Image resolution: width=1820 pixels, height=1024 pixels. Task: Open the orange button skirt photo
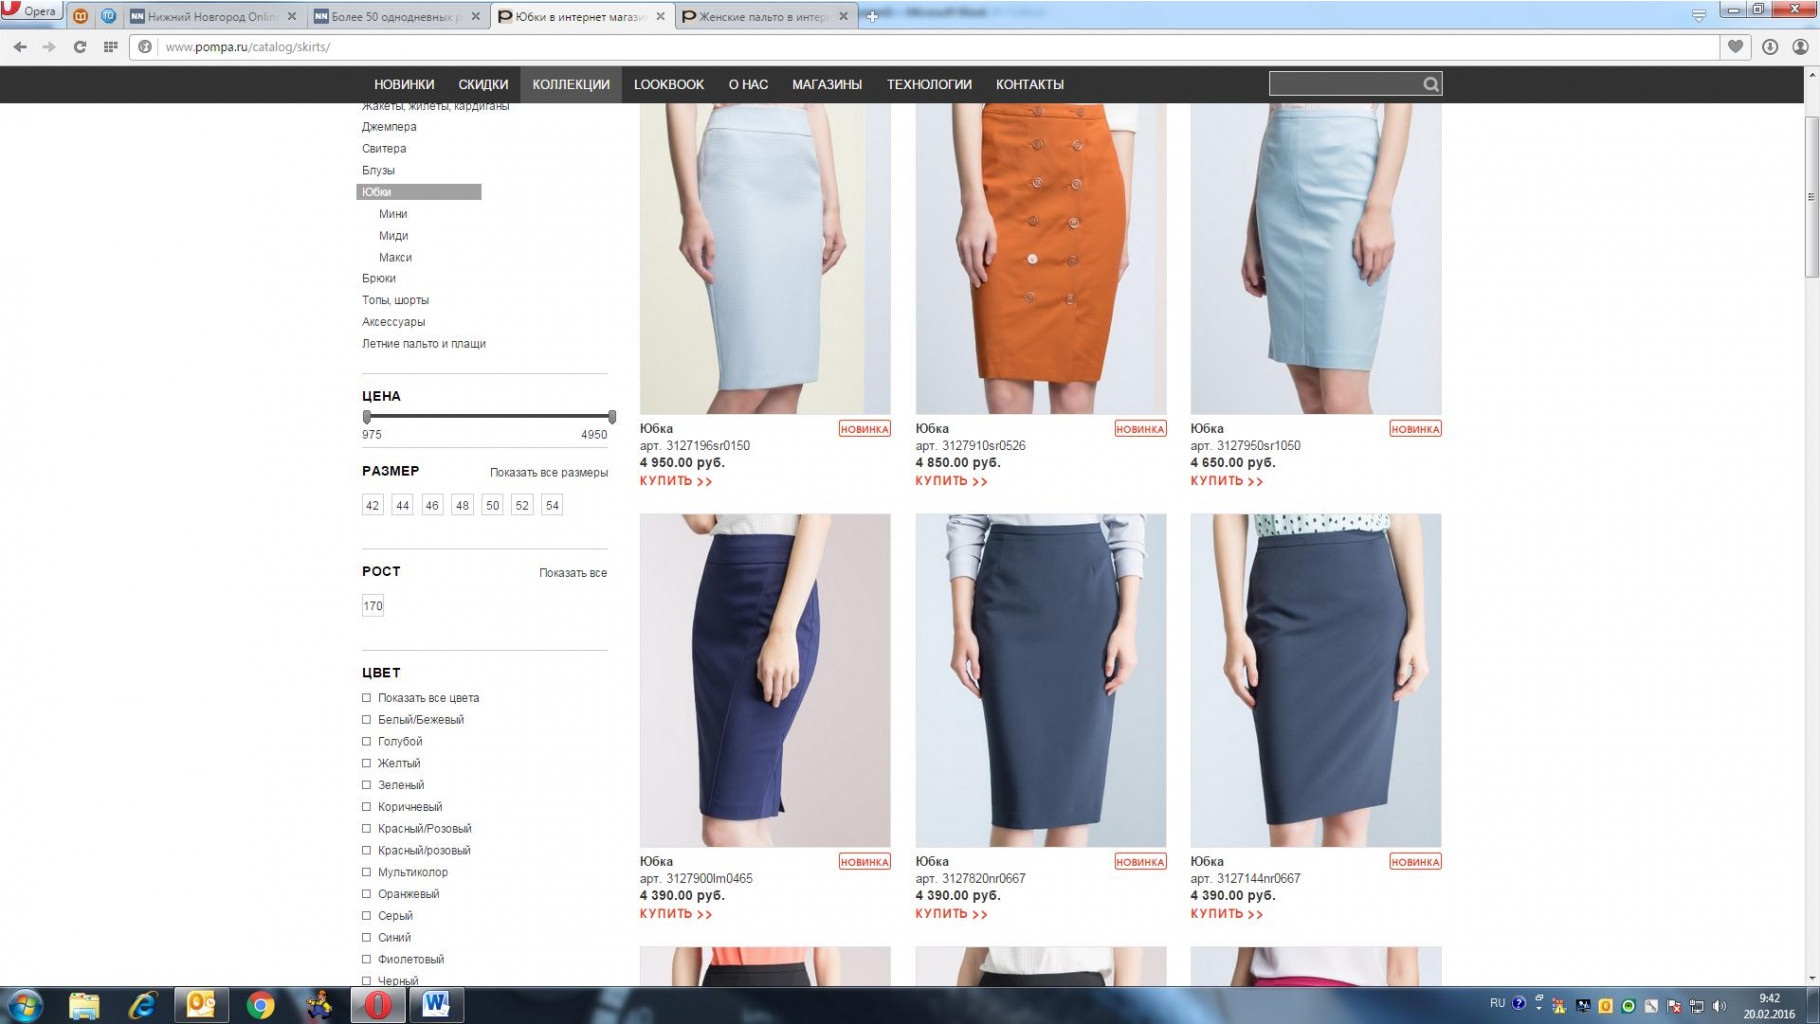pyautogui.click(x=1041, y=258)
